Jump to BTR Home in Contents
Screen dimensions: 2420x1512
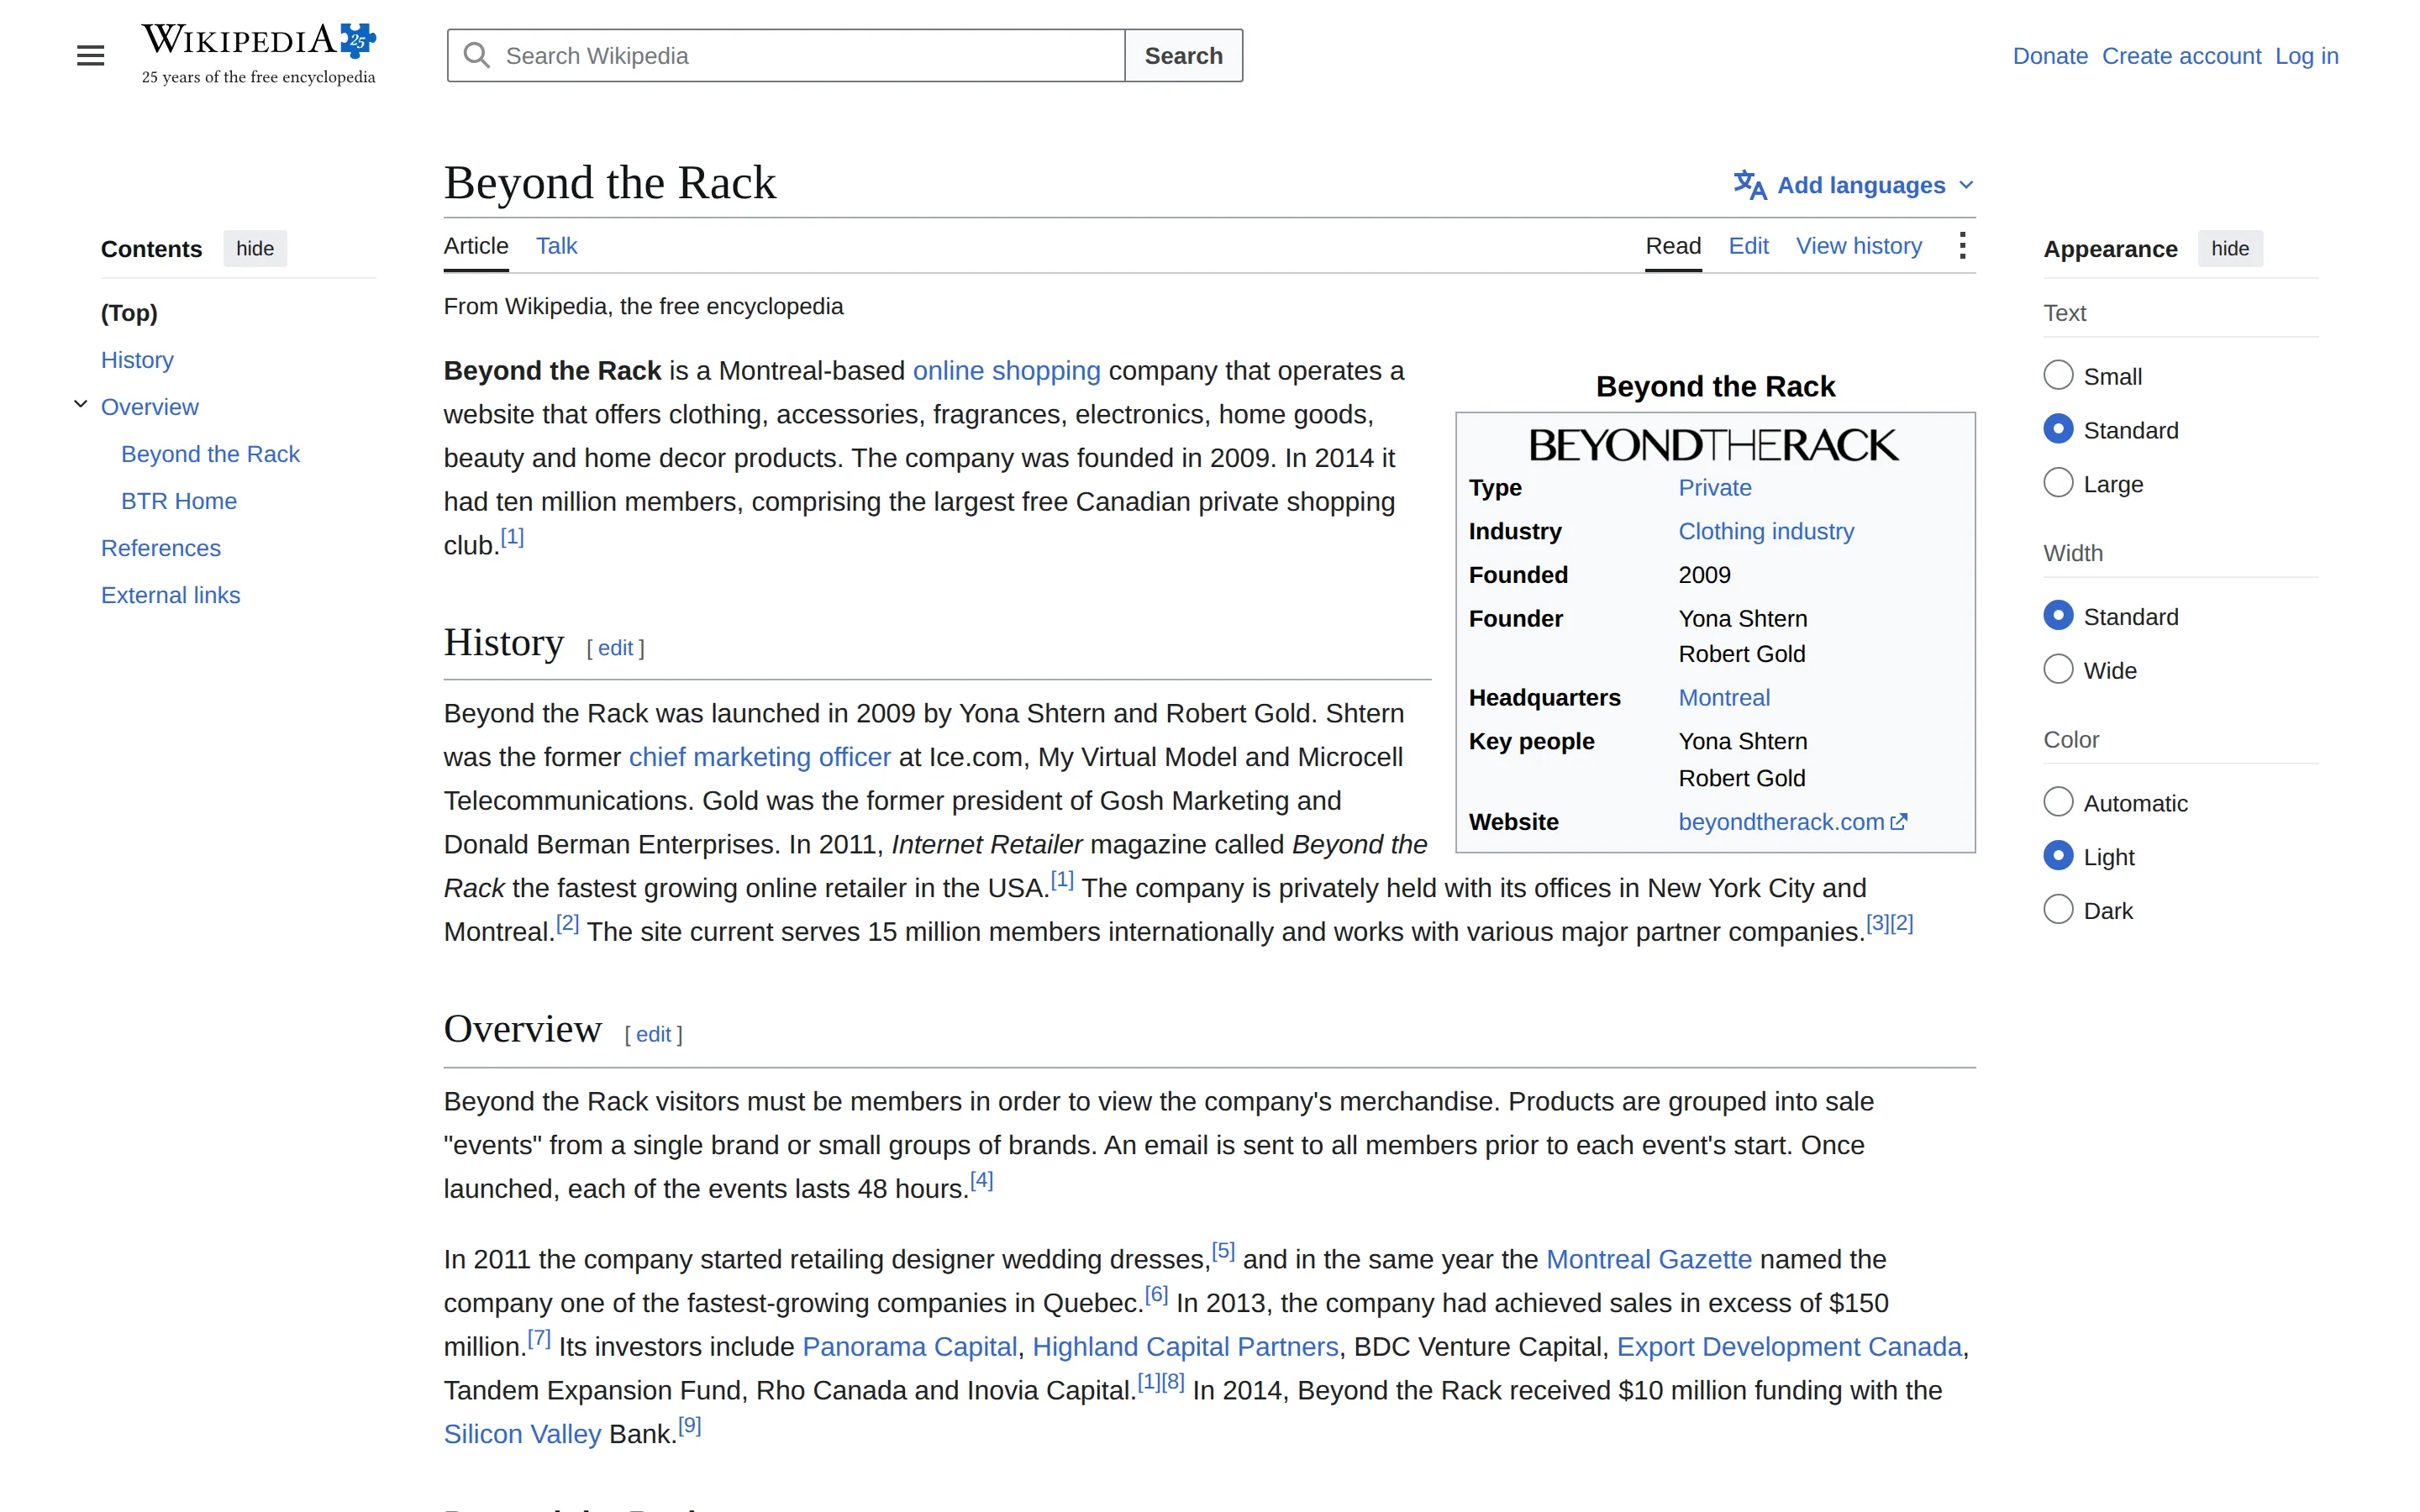[x=179, y=501]
